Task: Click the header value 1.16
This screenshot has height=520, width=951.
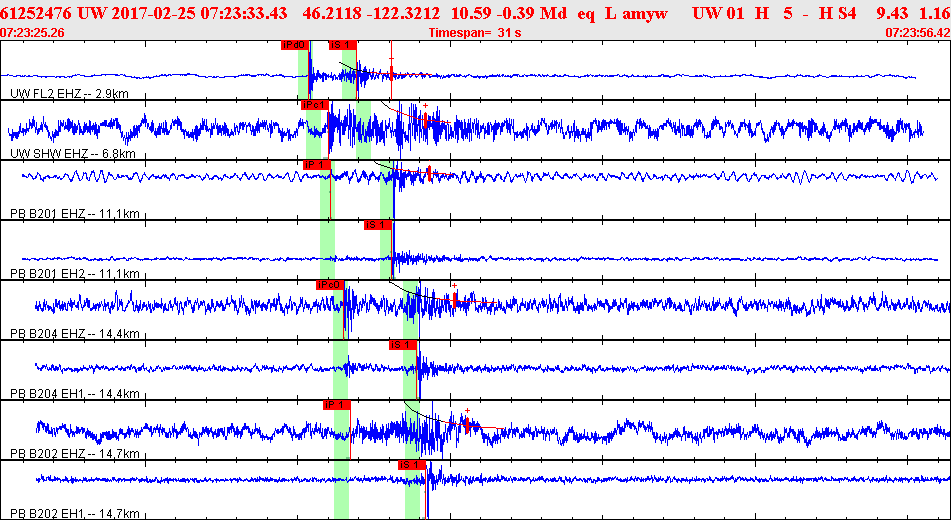Action: pyautogui.click(x=936, y=13)
